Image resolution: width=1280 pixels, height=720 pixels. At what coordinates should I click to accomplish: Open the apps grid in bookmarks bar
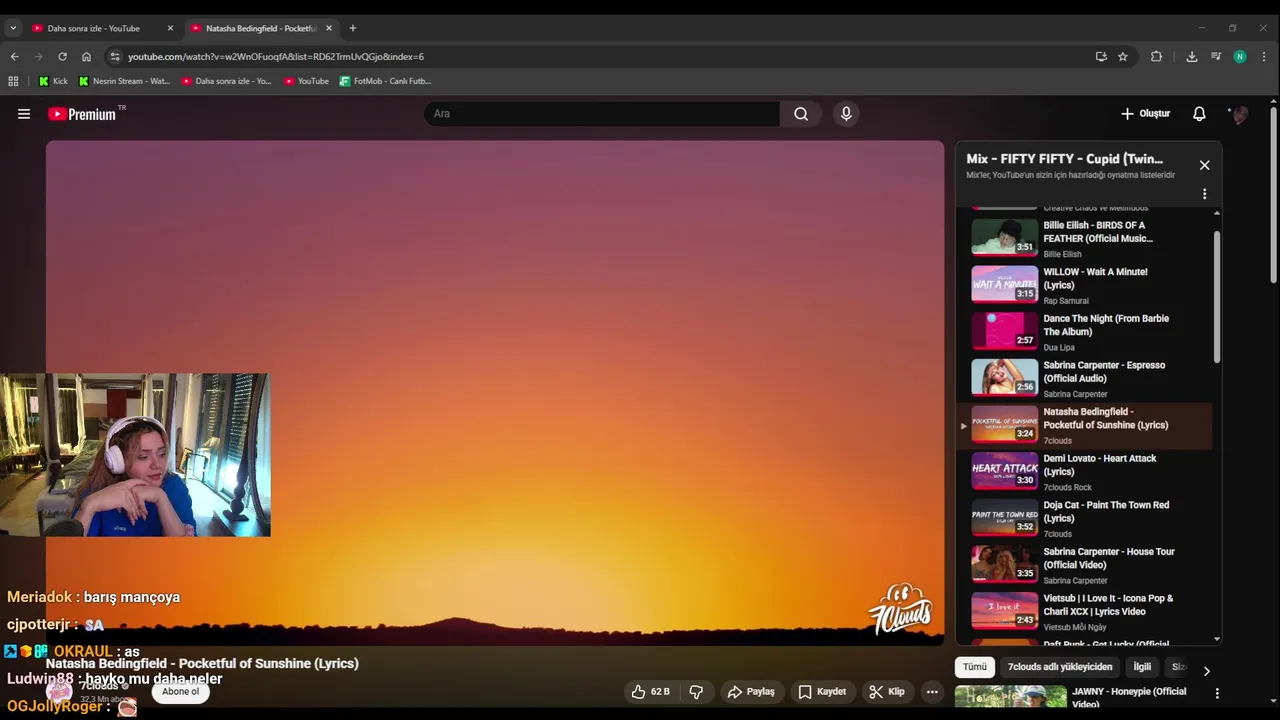pos(13,81)
